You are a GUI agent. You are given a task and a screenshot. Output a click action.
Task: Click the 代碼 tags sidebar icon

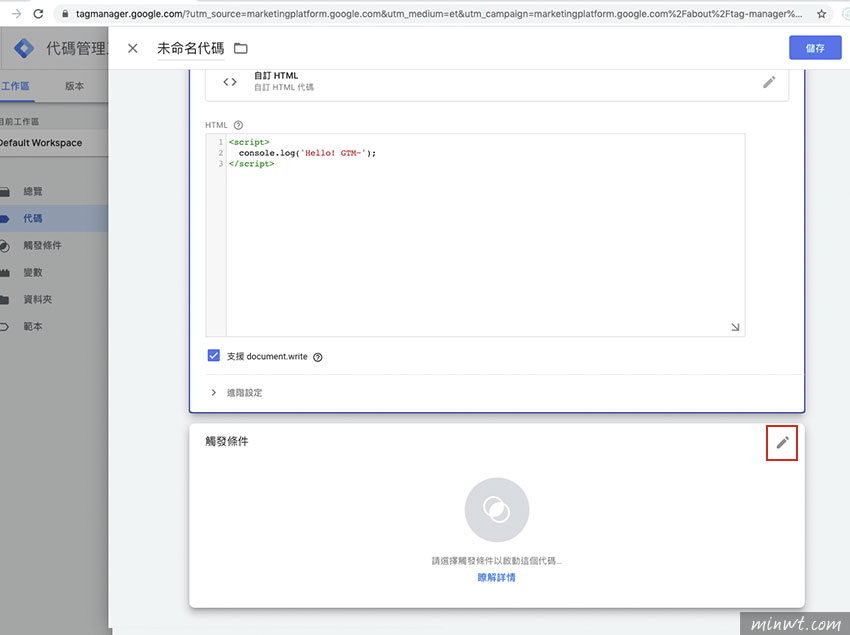coord(4,219)
